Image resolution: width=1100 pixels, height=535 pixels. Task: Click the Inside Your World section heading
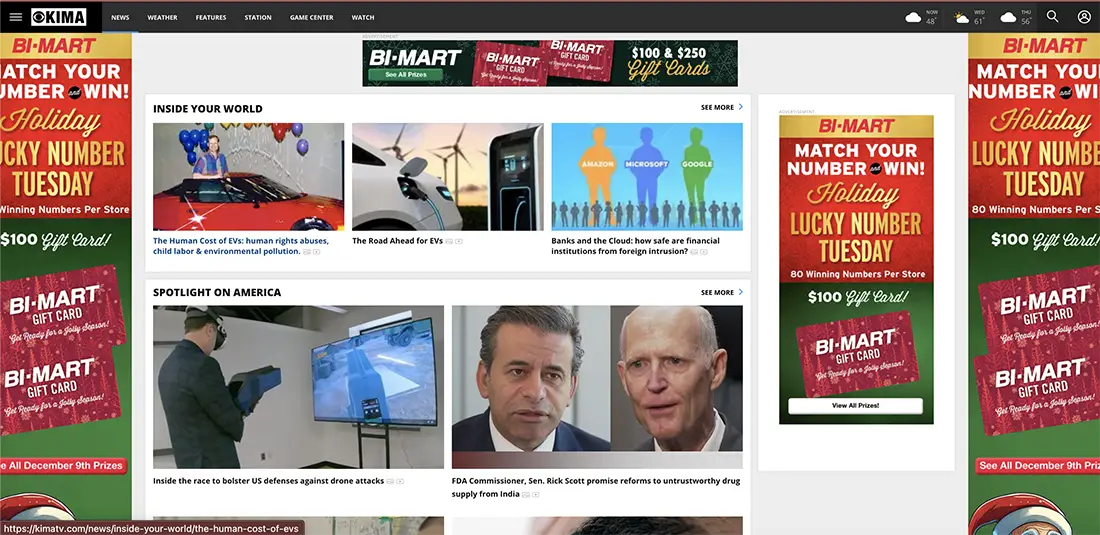tap(208, 109)
